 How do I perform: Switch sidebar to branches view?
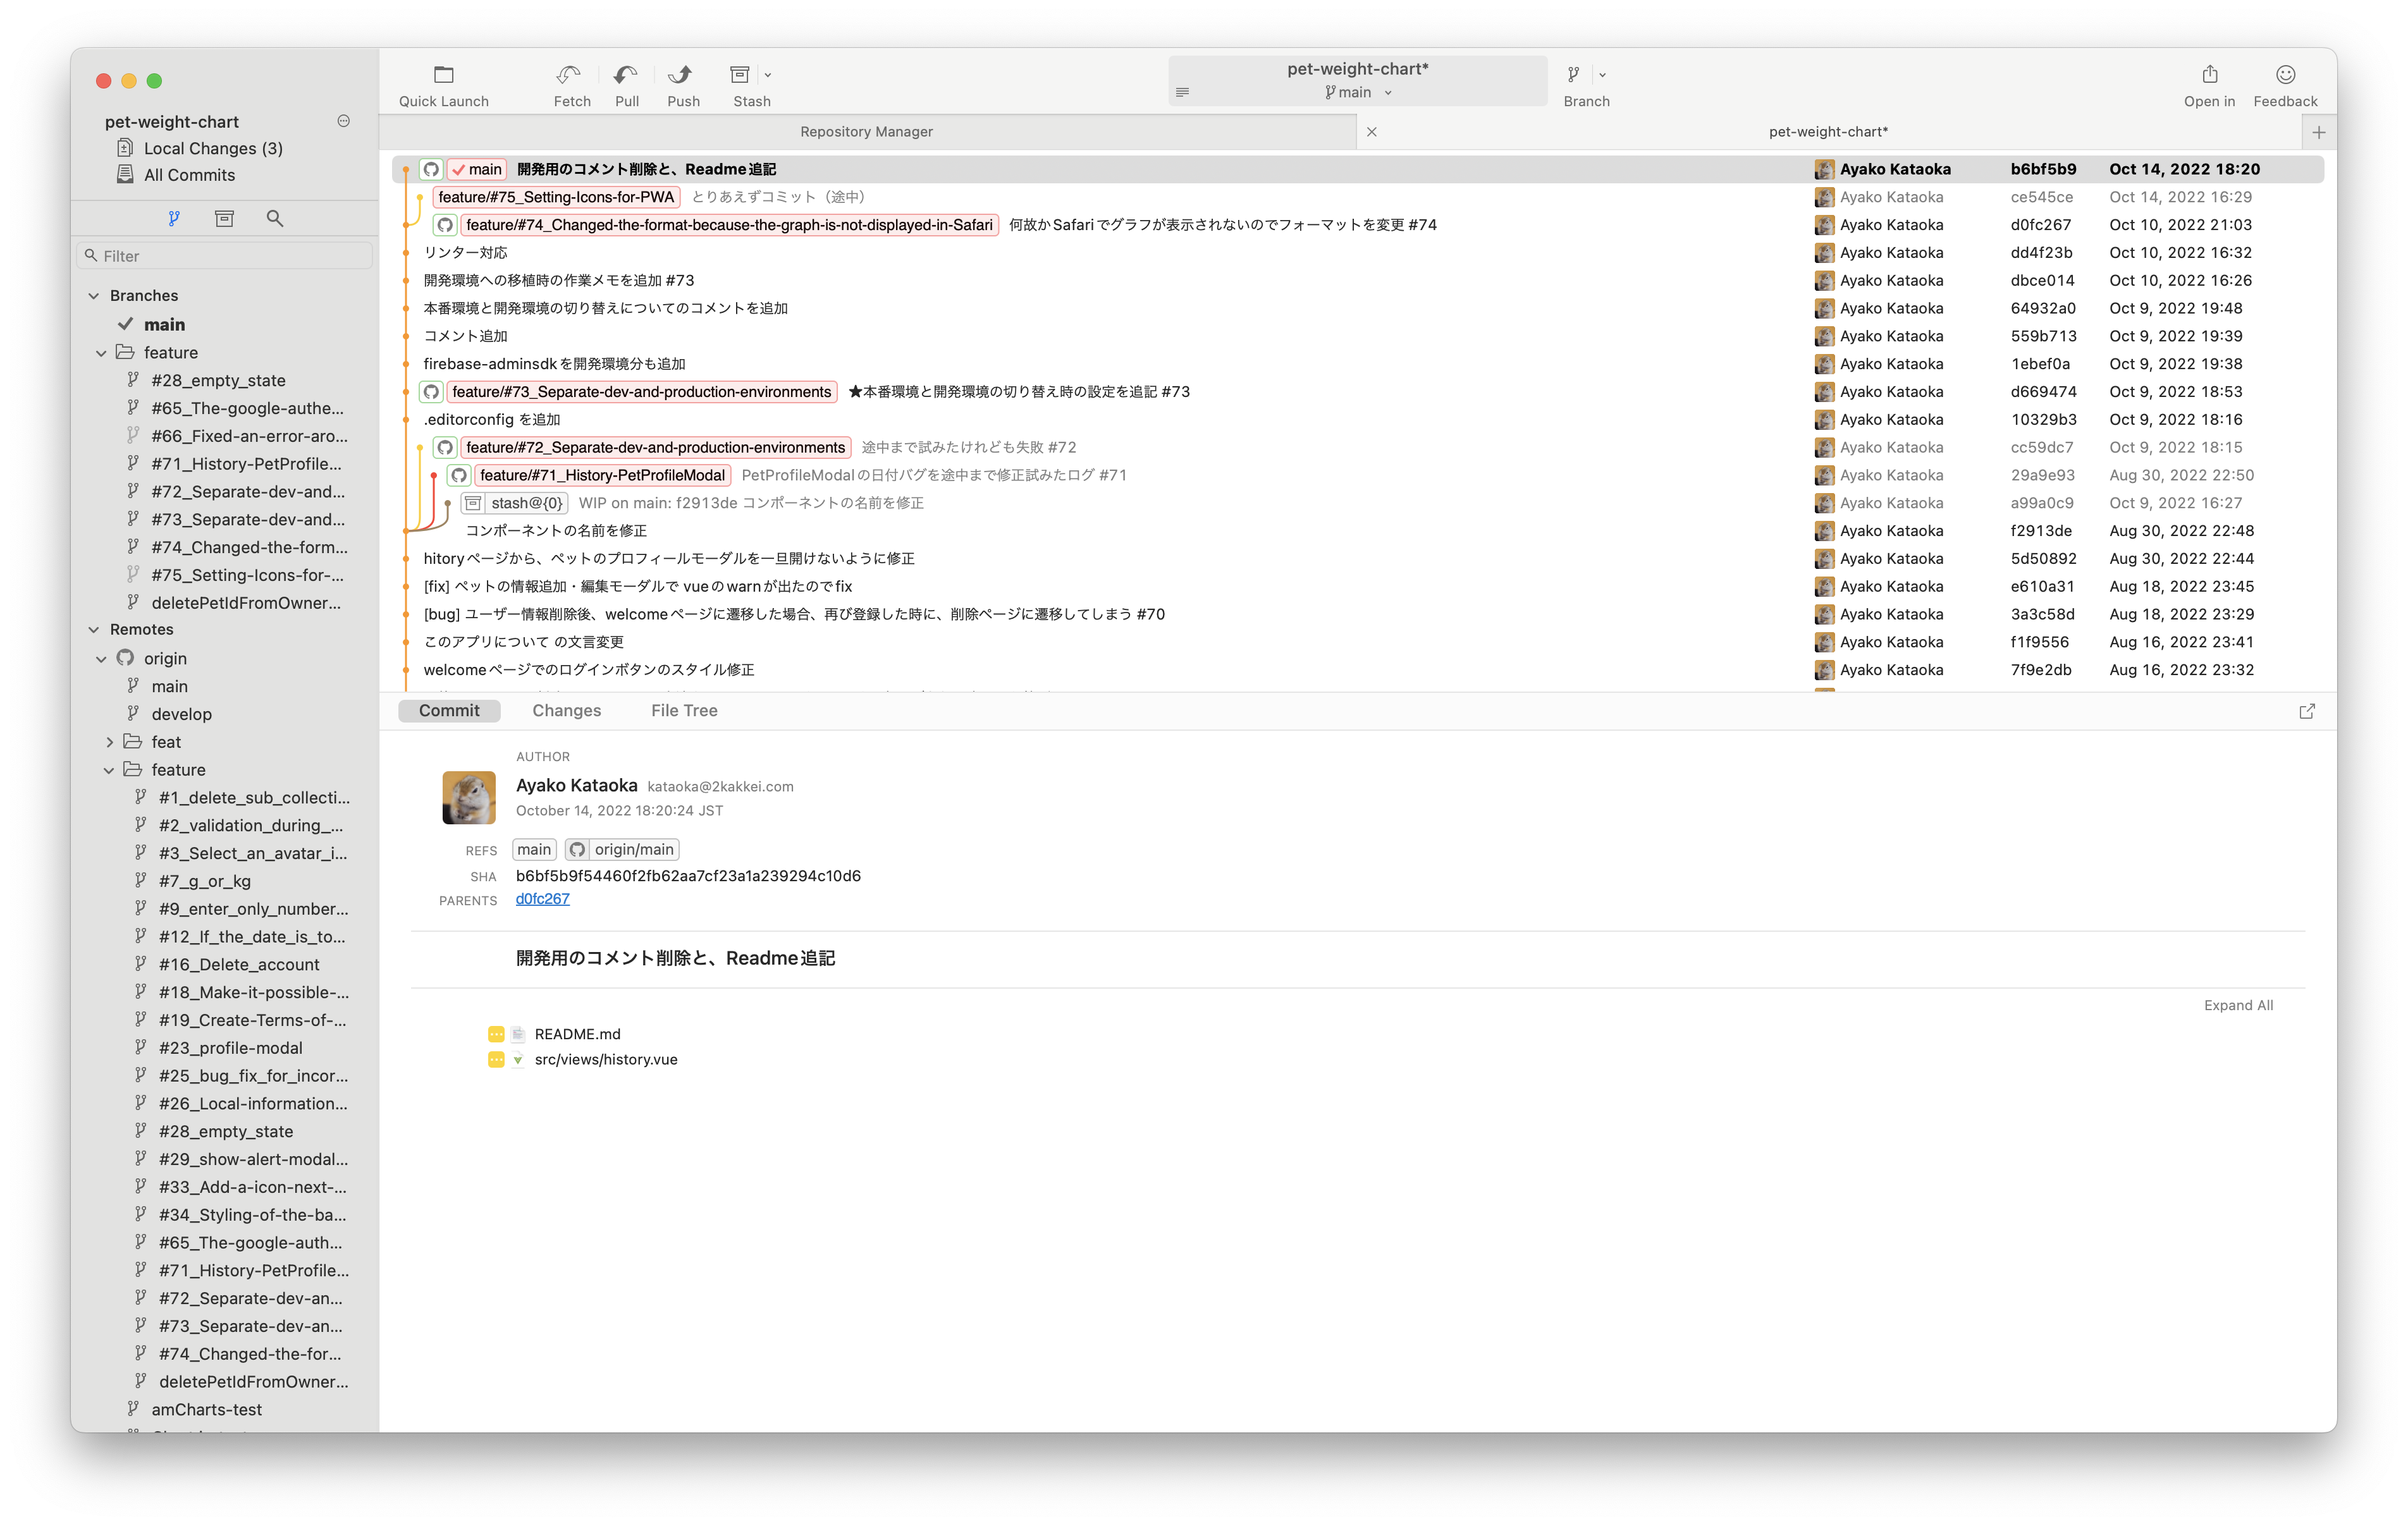(175, 218)
